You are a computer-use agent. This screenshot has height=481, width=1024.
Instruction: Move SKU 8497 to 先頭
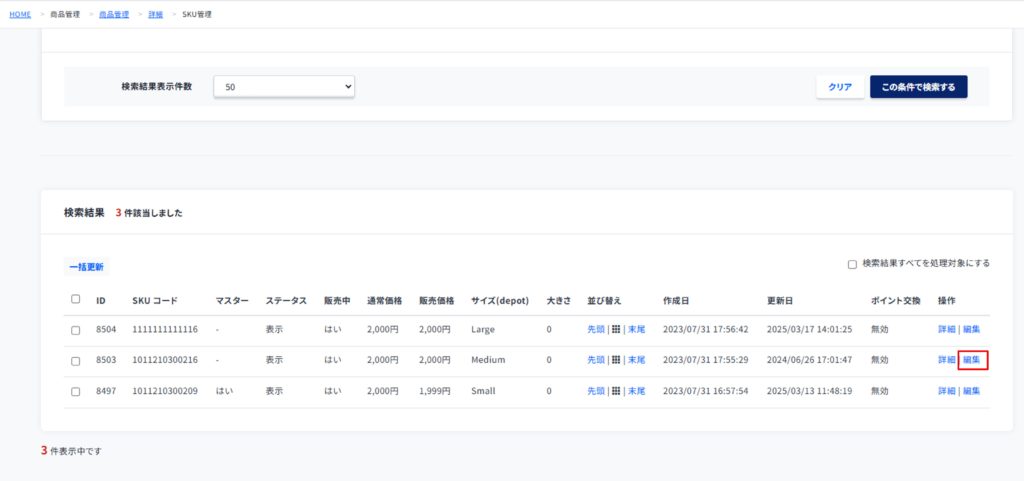[596, 391]
